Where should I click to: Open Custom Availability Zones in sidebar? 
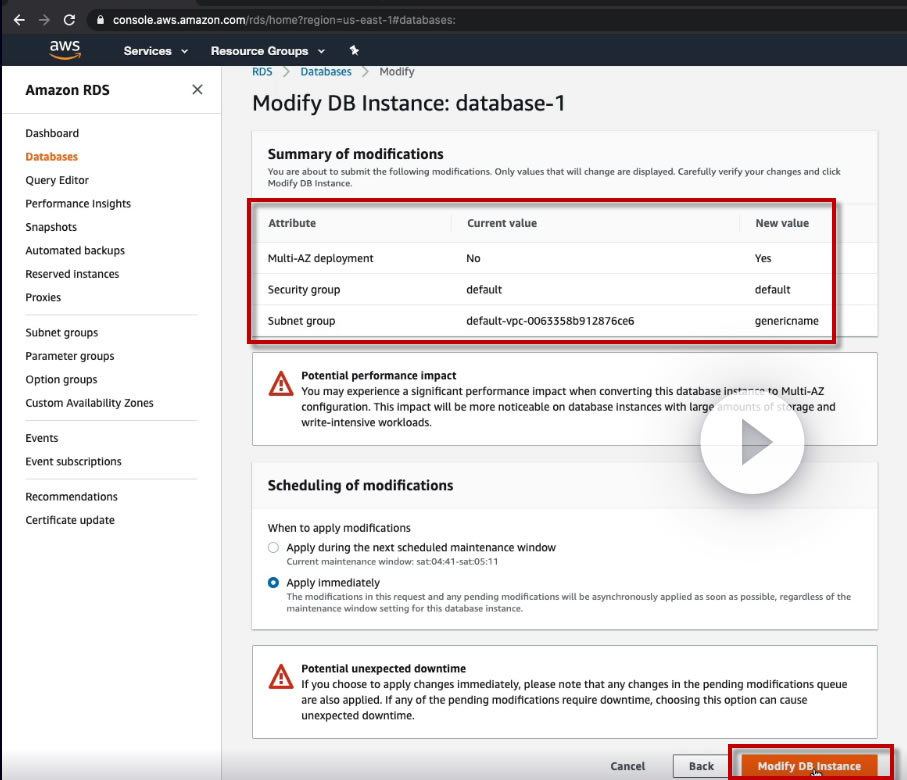point(90,403)
